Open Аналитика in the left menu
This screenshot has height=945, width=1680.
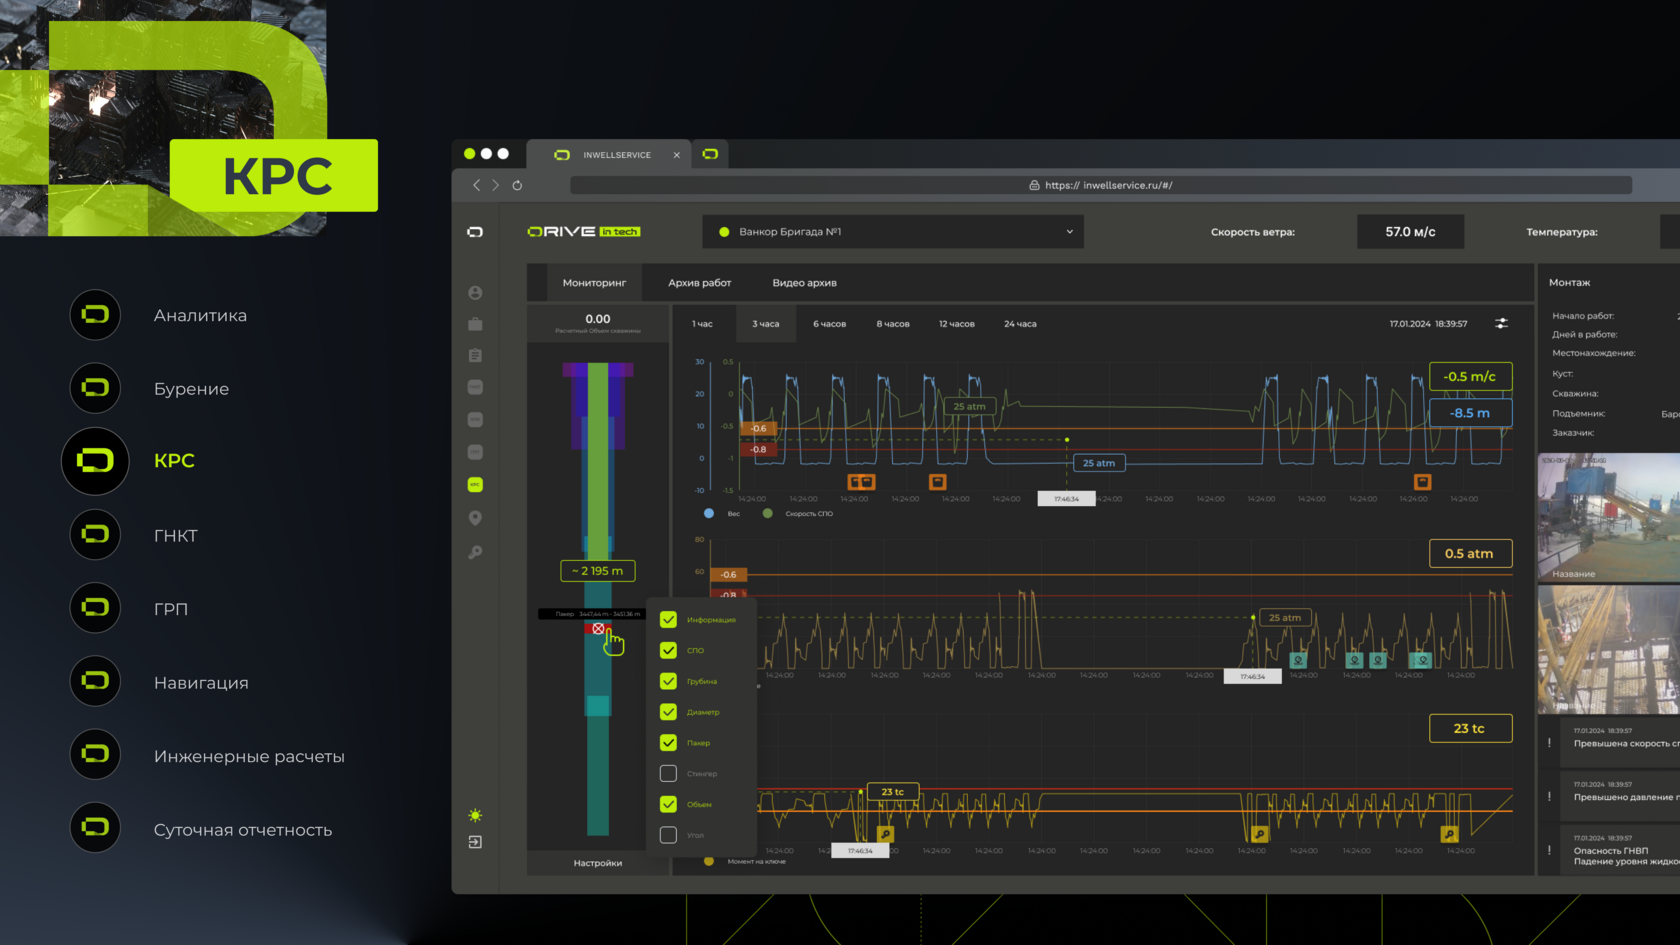pyautogui.click(x=201, y=316)
